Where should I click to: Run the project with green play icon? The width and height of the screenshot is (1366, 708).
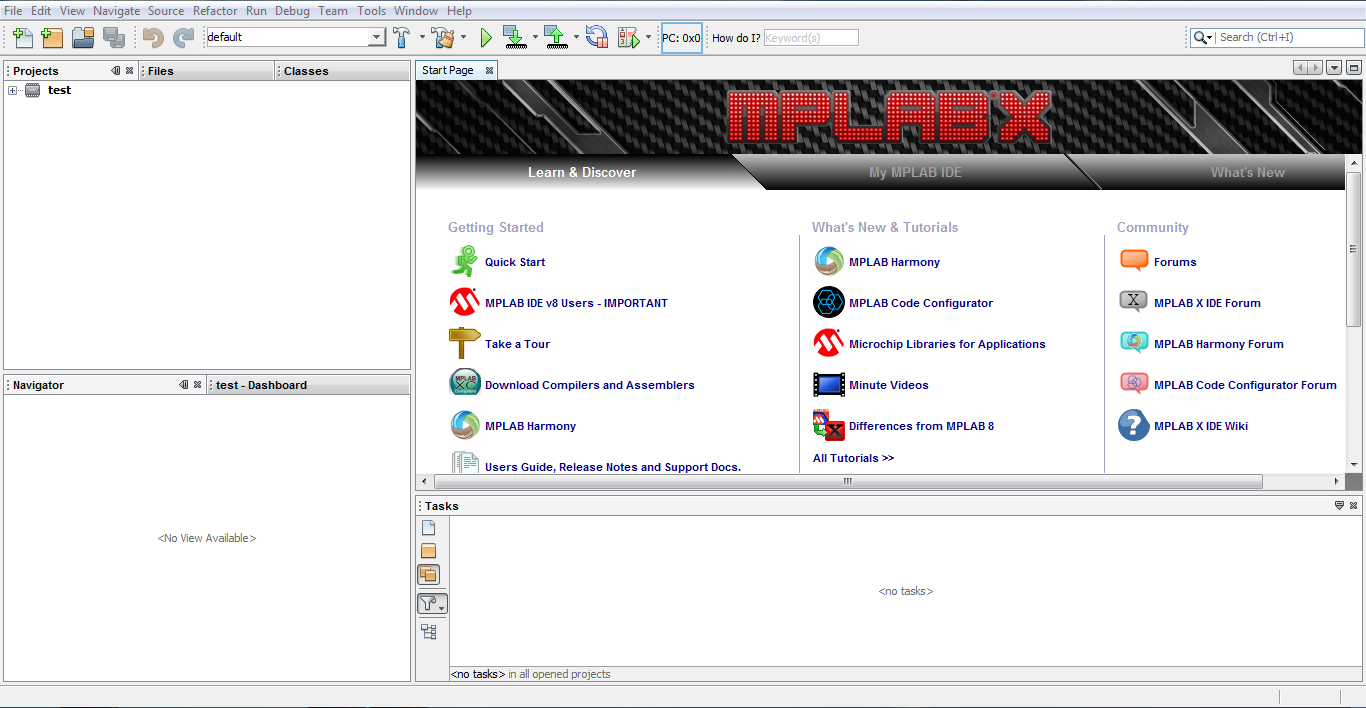(486, 38)
